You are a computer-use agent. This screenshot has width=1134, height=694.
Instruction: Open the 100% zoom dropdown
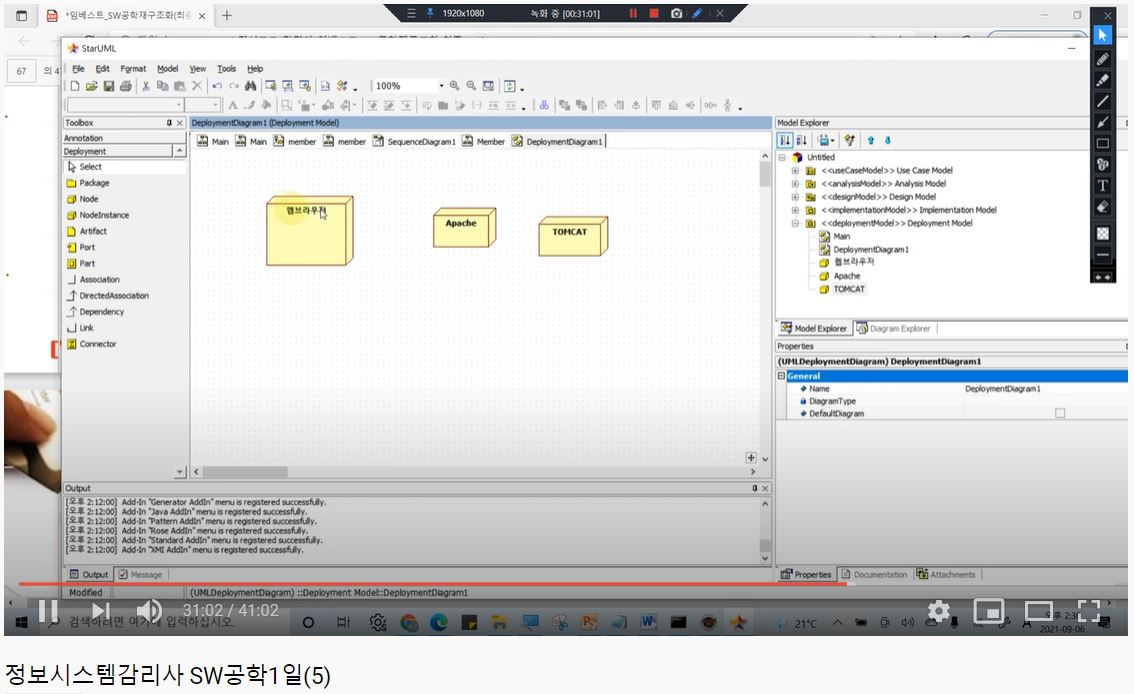click(441, 86)
